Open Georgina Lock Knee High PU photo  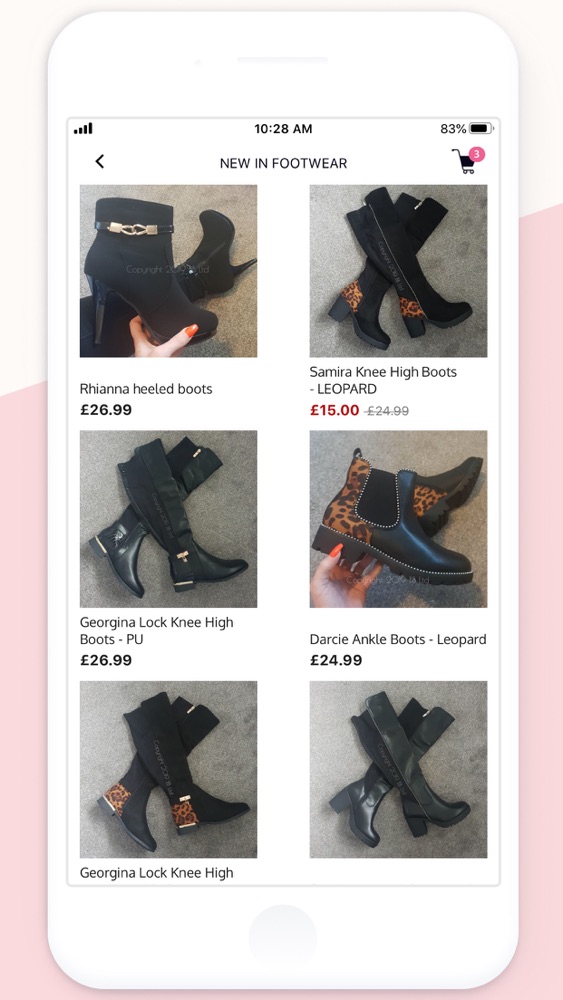click(168, 519)
